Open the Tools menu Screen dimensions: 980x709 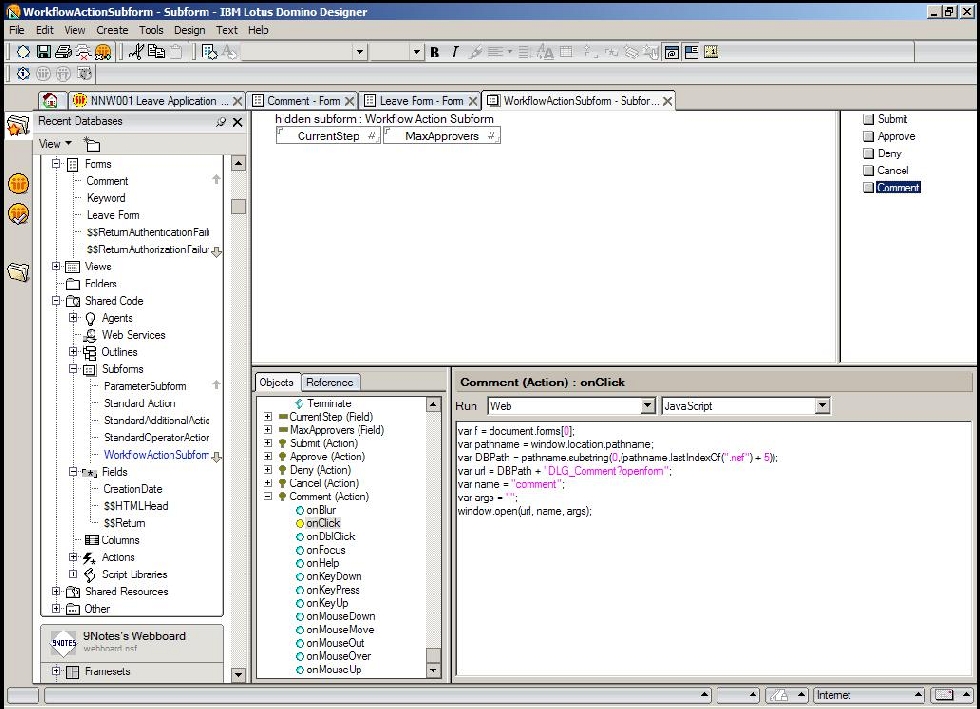click(151, 30)
